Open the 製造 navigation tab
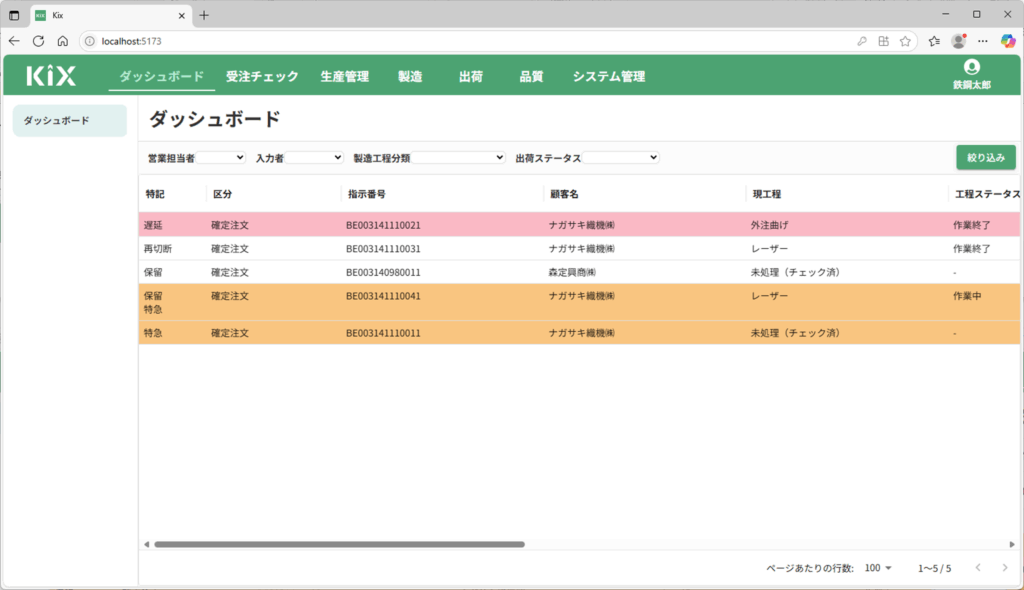 (x=410, y=76)
